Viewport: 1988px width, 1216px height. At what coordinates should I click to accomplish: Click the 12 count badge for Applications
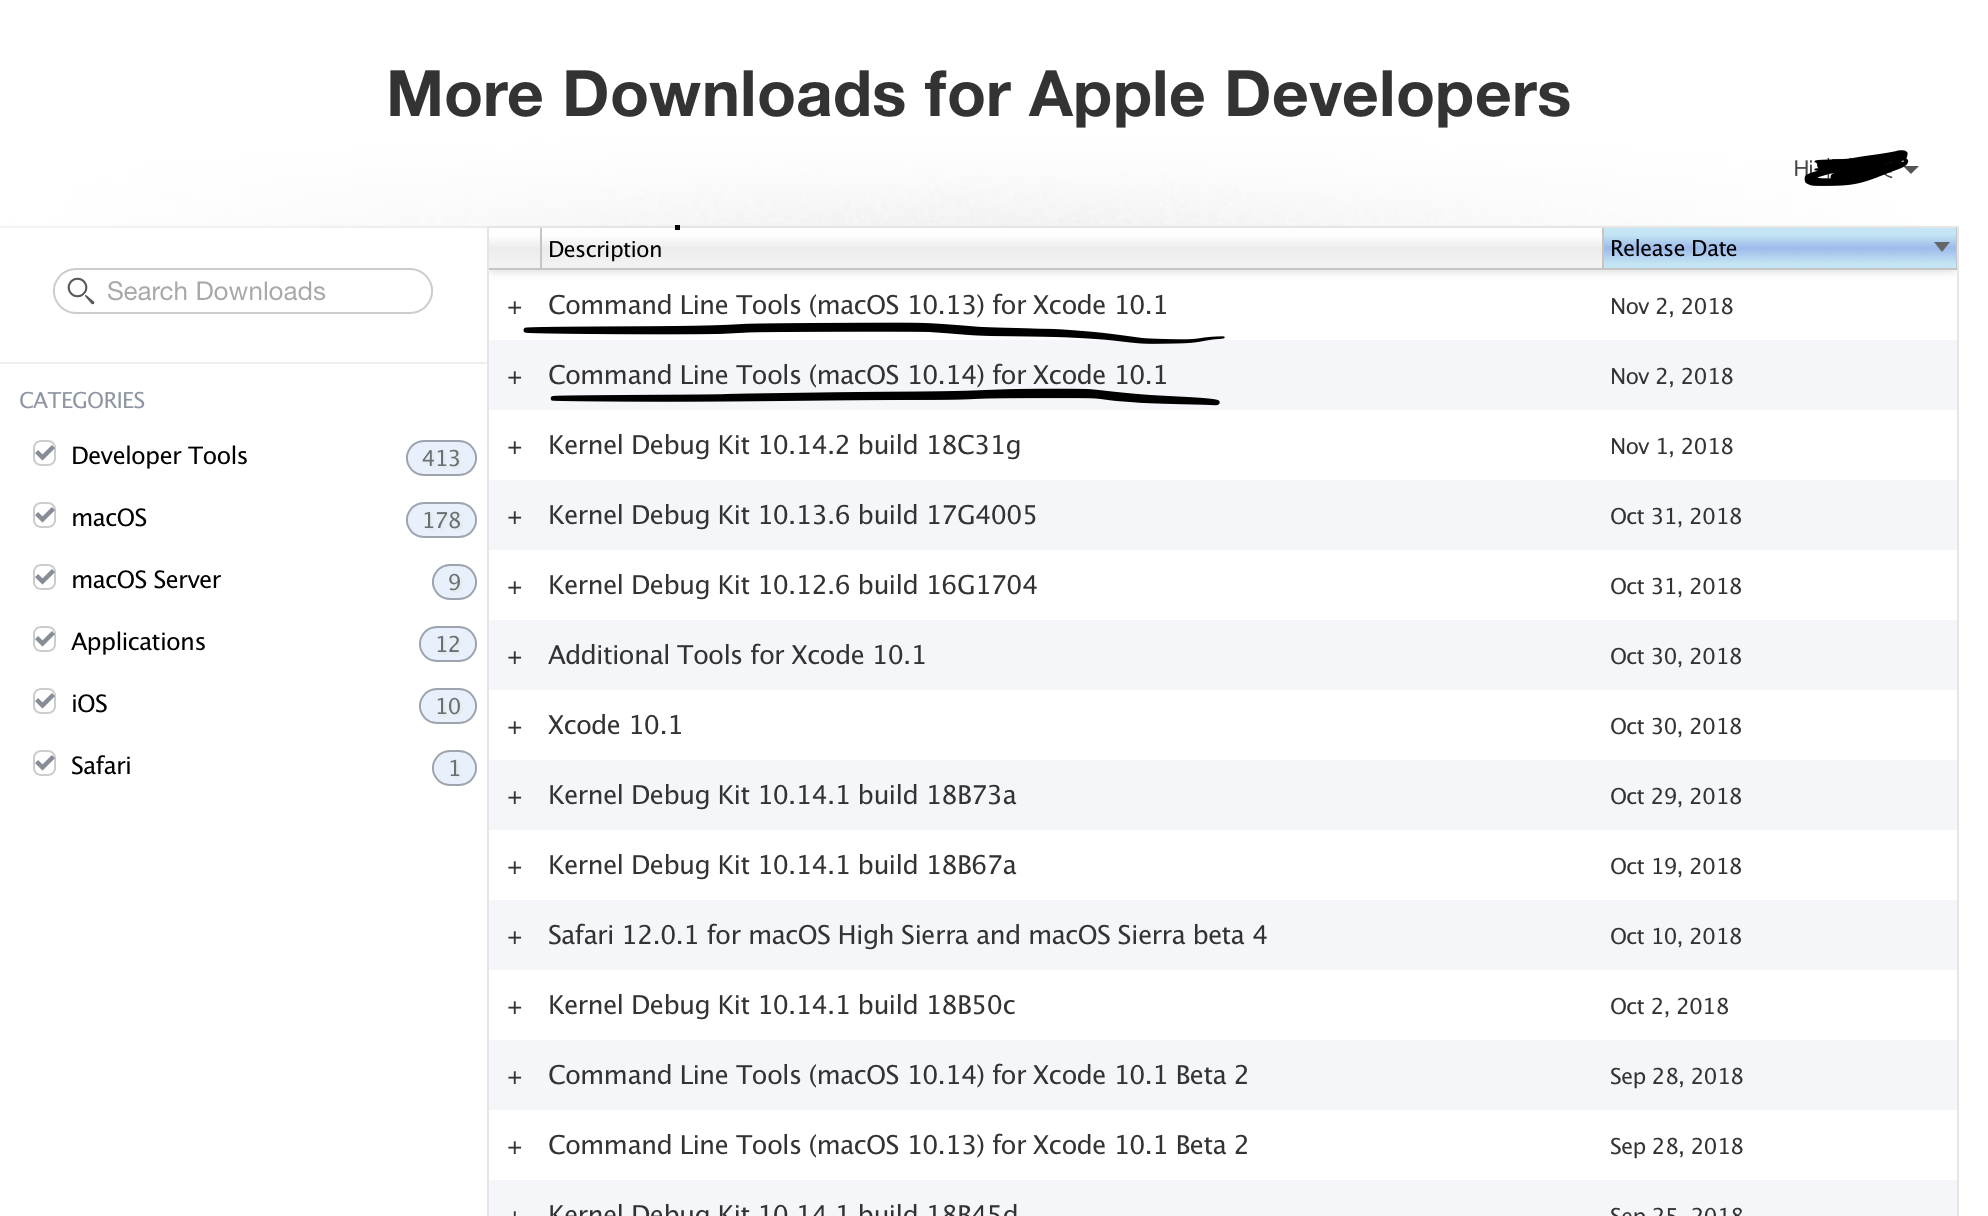click(x=447, y=644)
